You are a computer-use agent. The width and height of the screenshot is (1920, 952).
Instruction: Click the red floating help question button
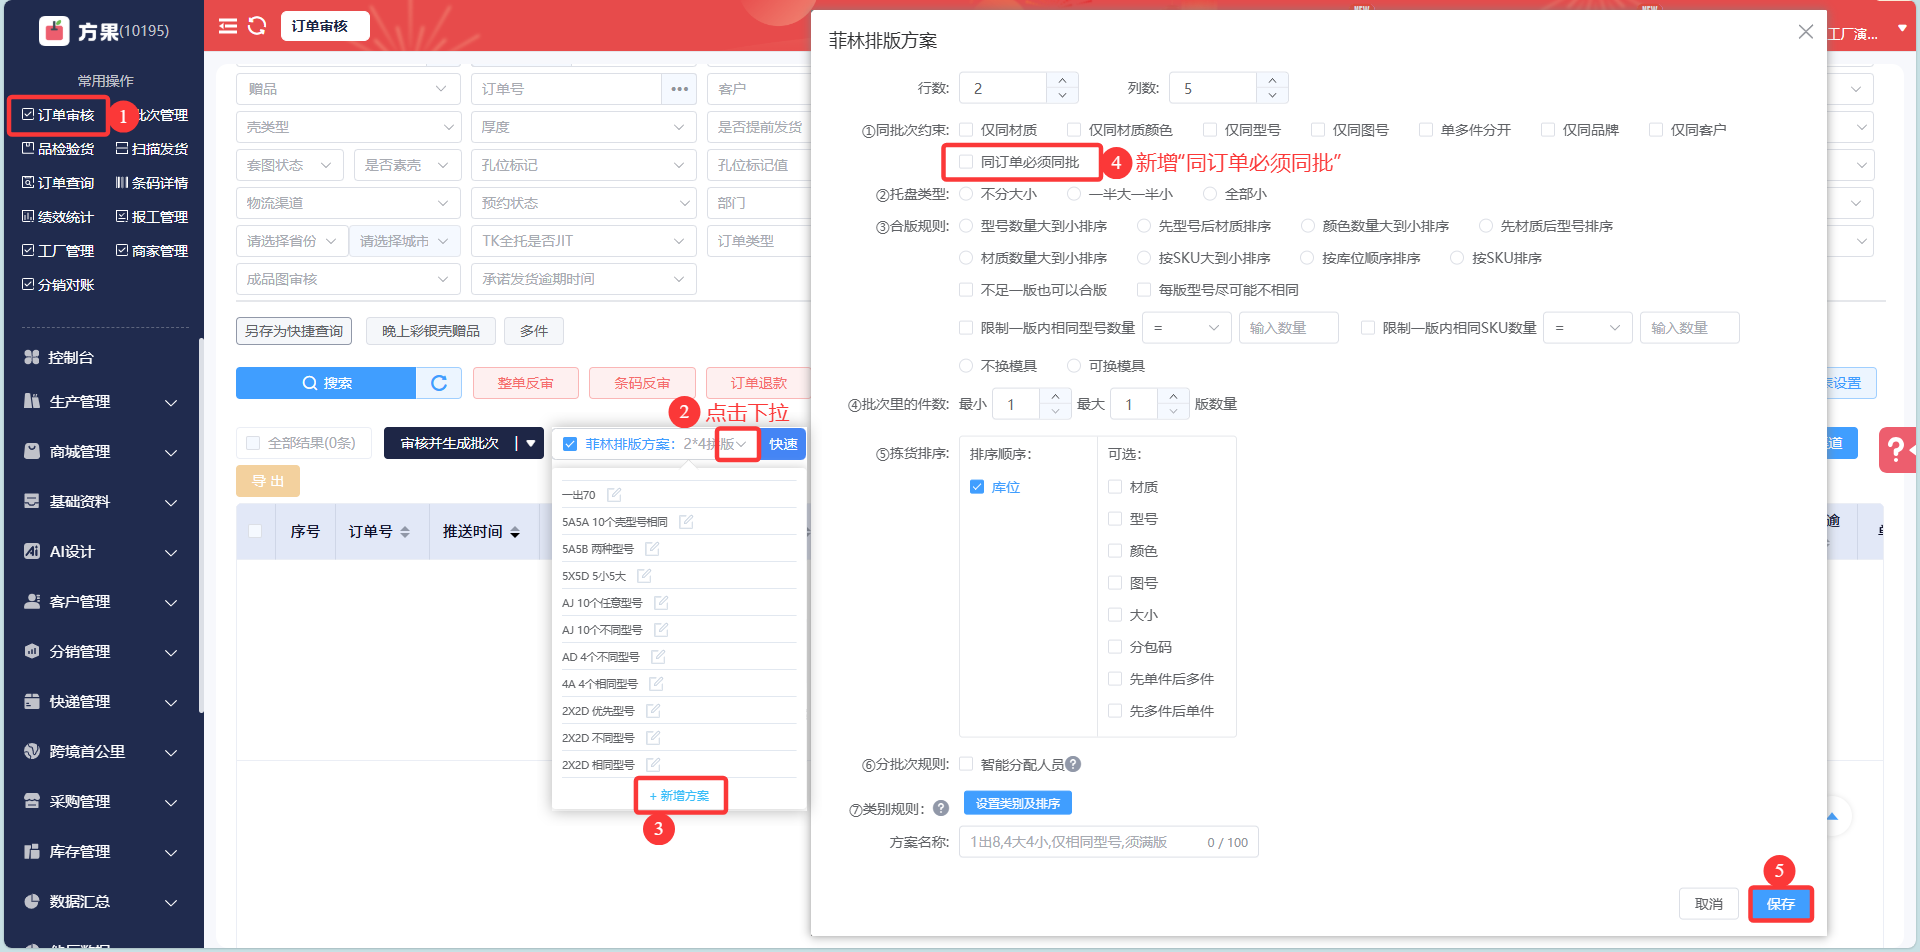(x=1897, y=450)
